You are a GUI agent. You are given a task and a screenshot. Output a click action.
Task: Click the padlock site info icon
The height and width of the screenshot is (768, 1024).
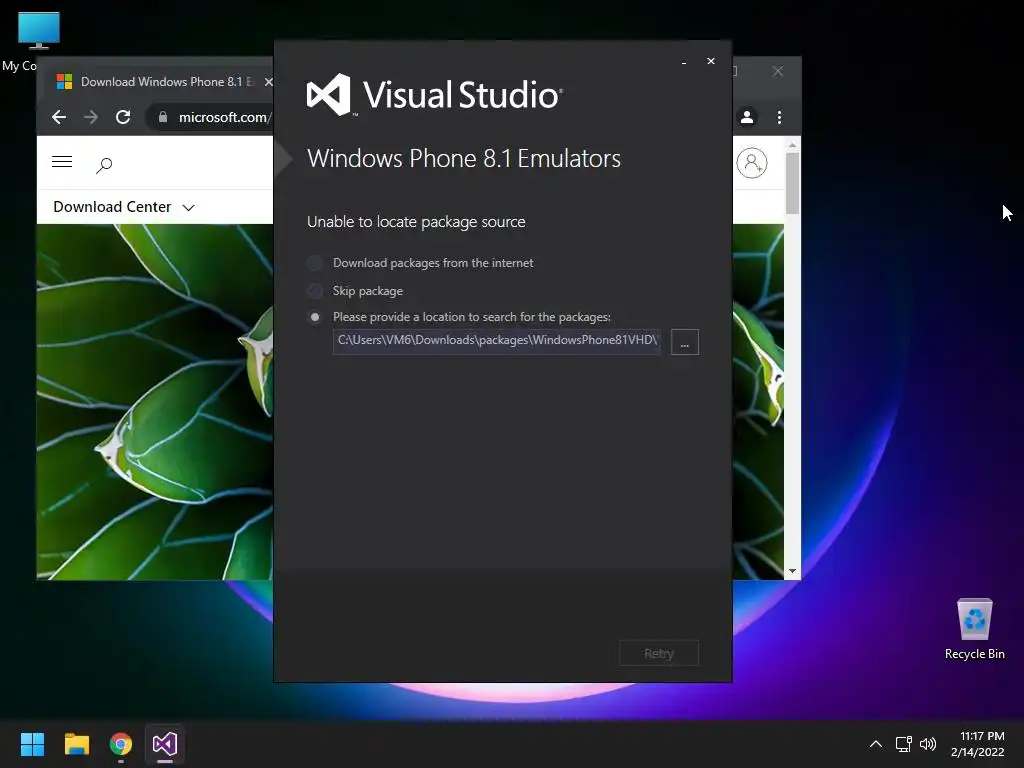tap(163, 117)
